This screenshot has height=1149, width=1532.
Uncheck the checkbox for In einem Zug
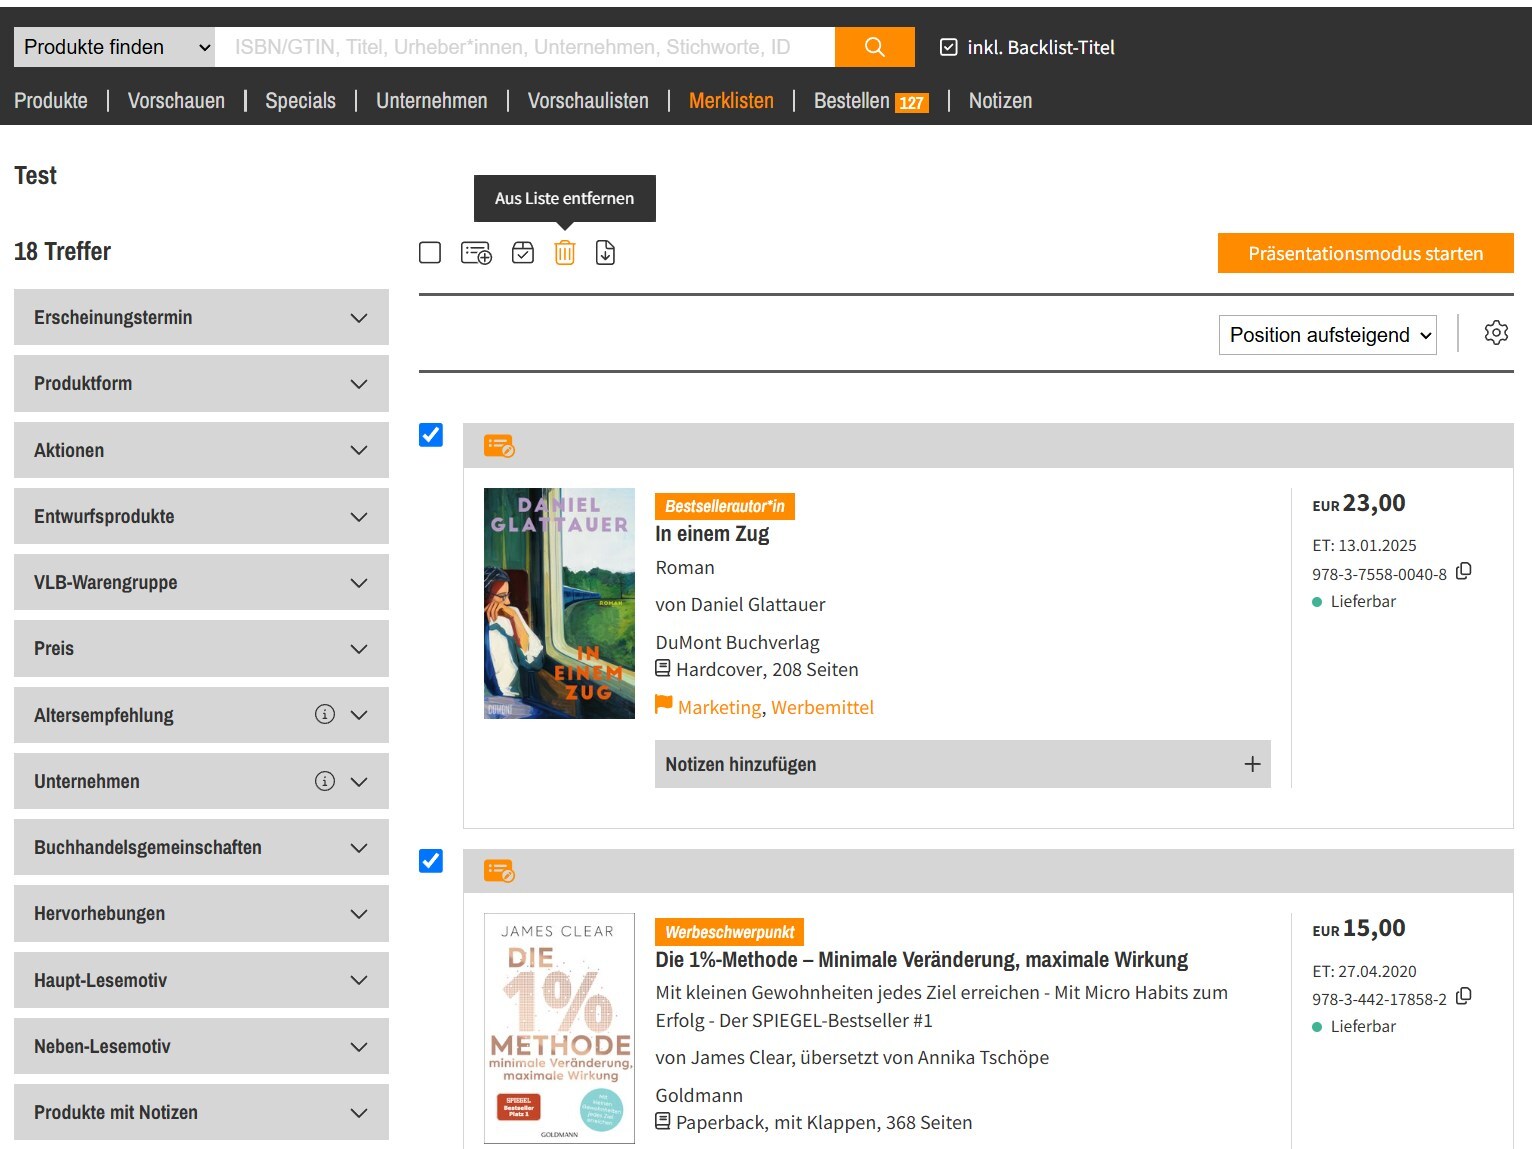pyautogui.click(x=431, y=435)
